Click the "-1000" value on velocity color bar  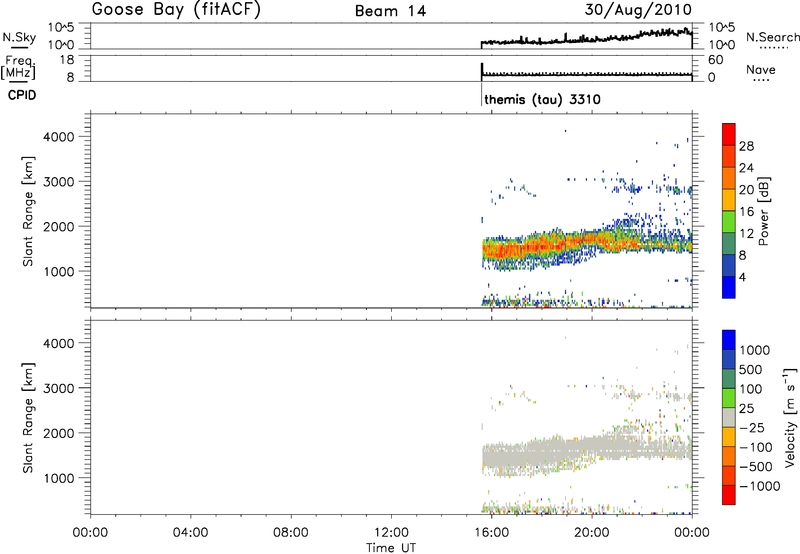(759, 486)
